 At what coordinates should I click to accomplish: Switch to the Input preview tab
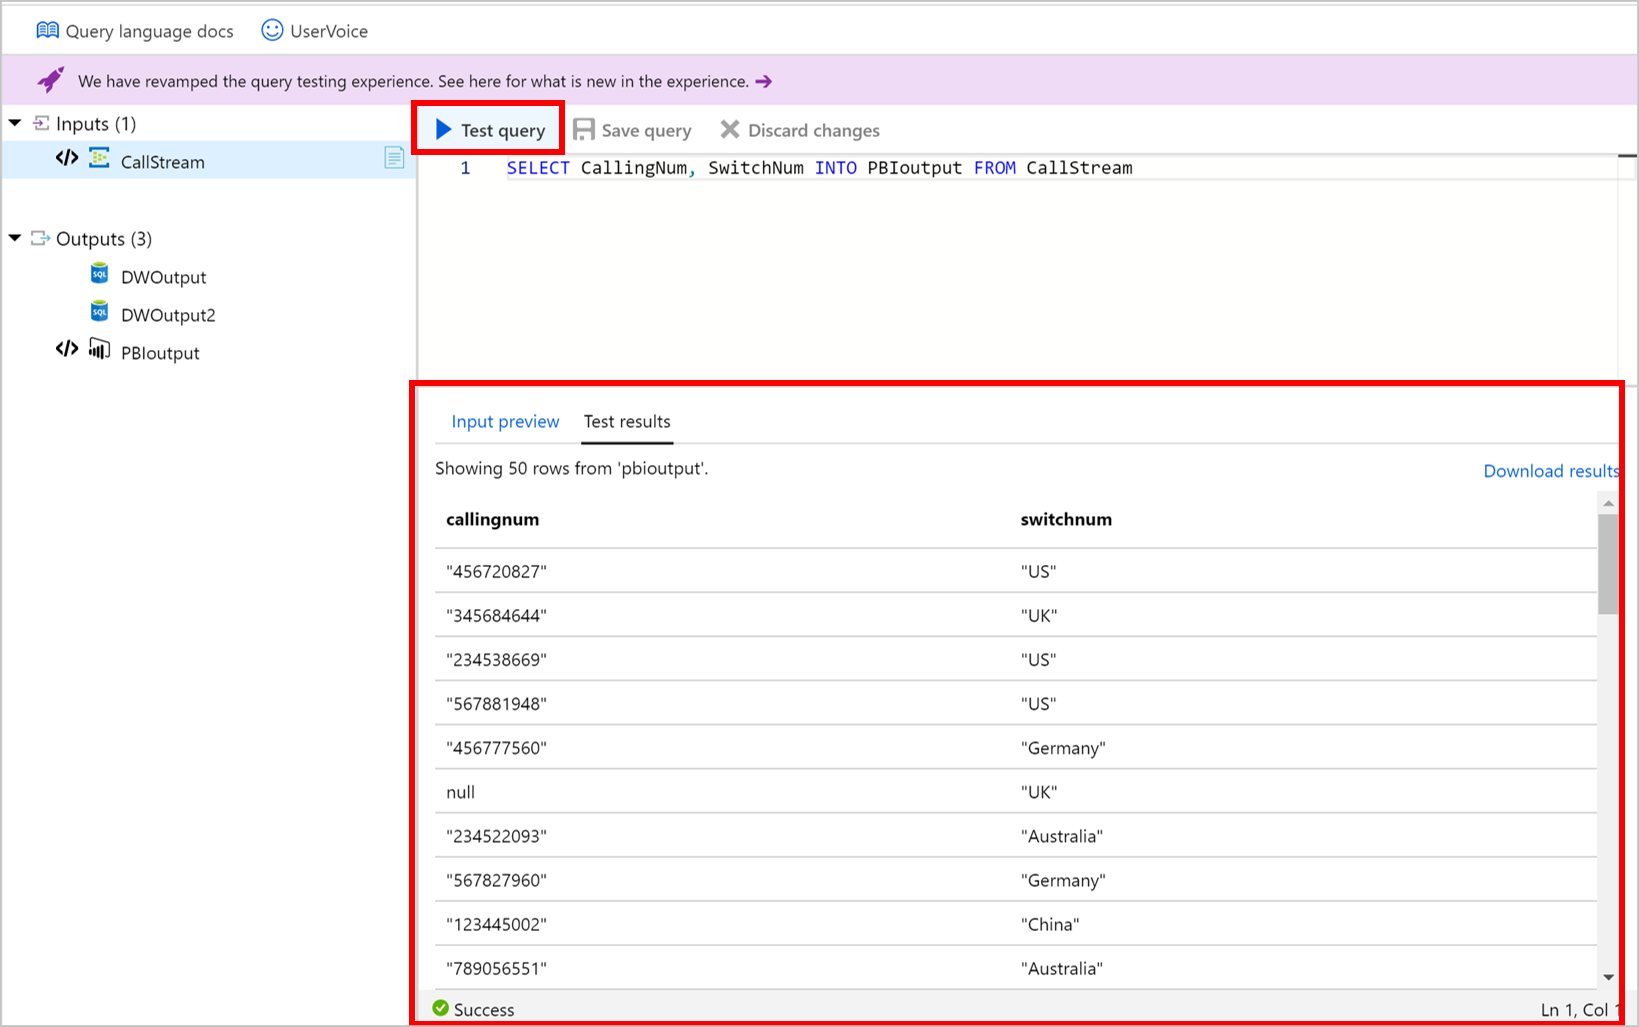point(505,421)
